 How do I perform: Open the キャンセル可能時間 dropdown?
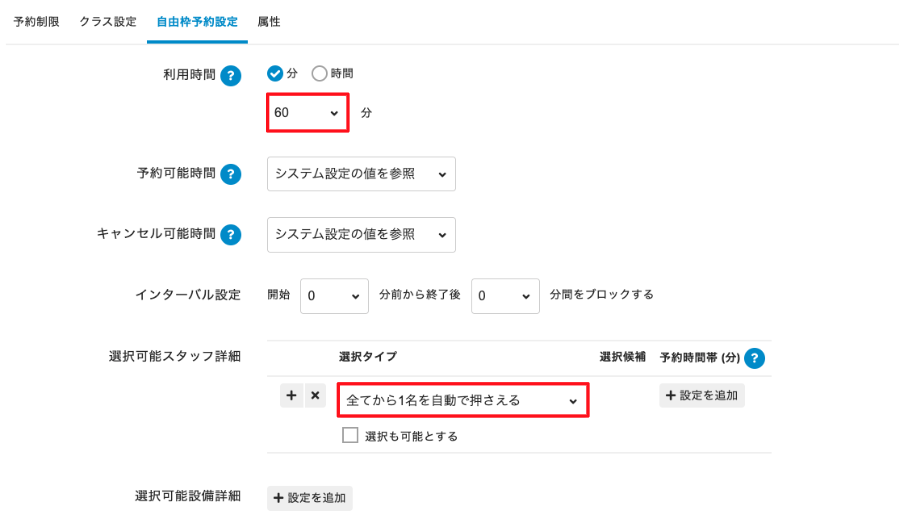(361, 235)
